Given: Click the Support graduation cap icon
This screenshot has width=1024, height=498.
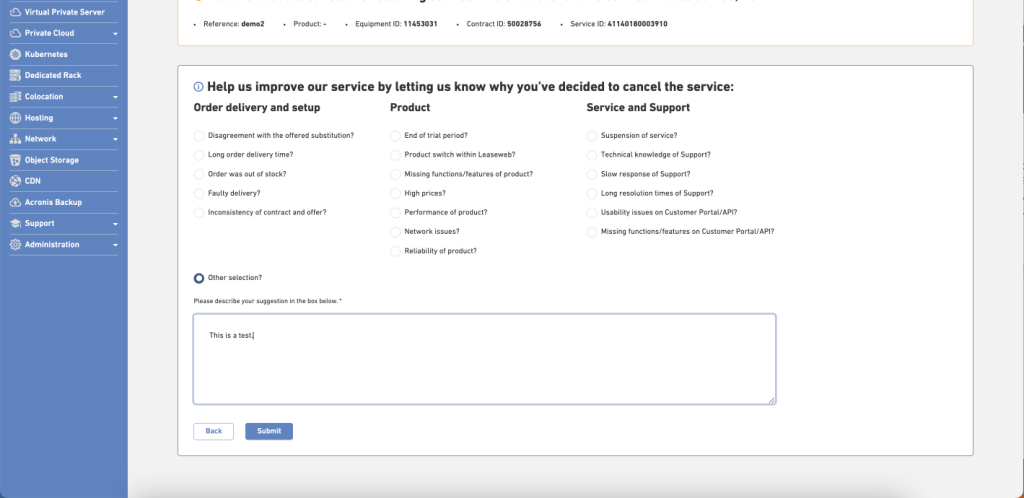Looking at the screenshot, I should pyautogui.click(x=15, y=223).
